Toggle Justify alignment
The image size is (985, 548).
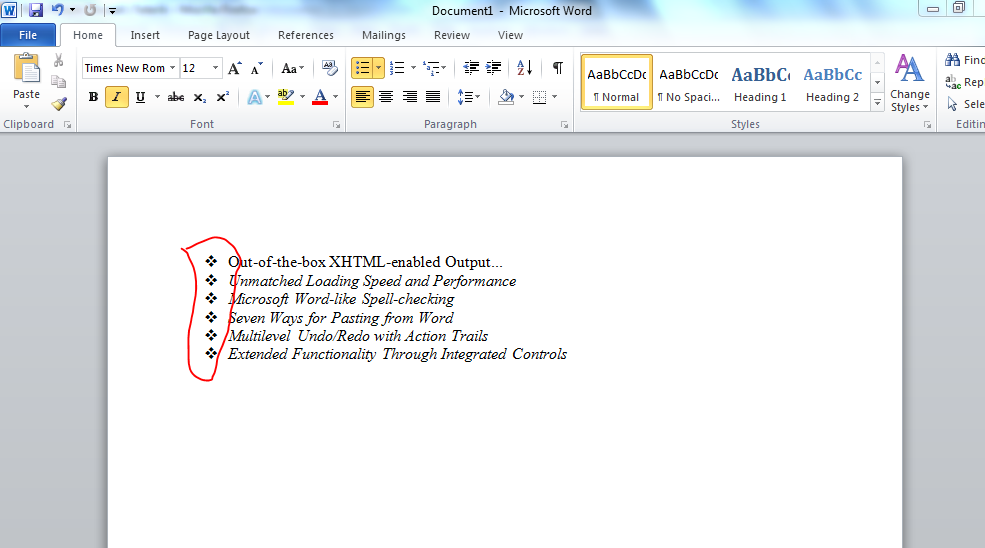(433, 97)
